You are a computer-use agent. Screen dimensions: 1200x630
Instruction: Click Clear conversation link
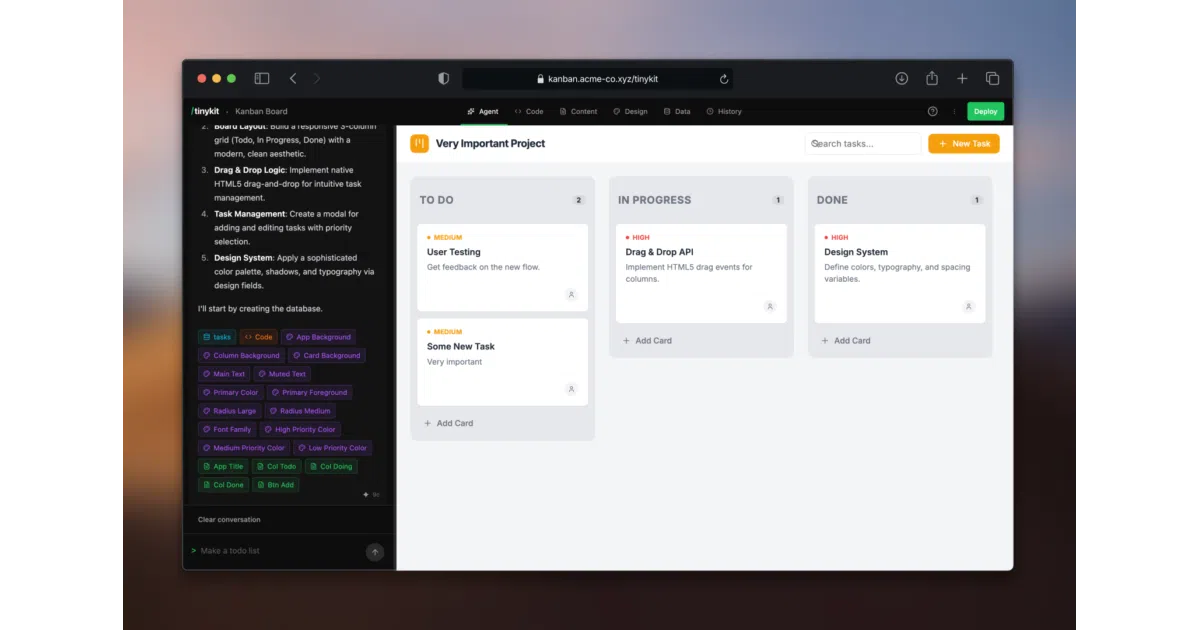pyautogui.click(x=229, y=520)
